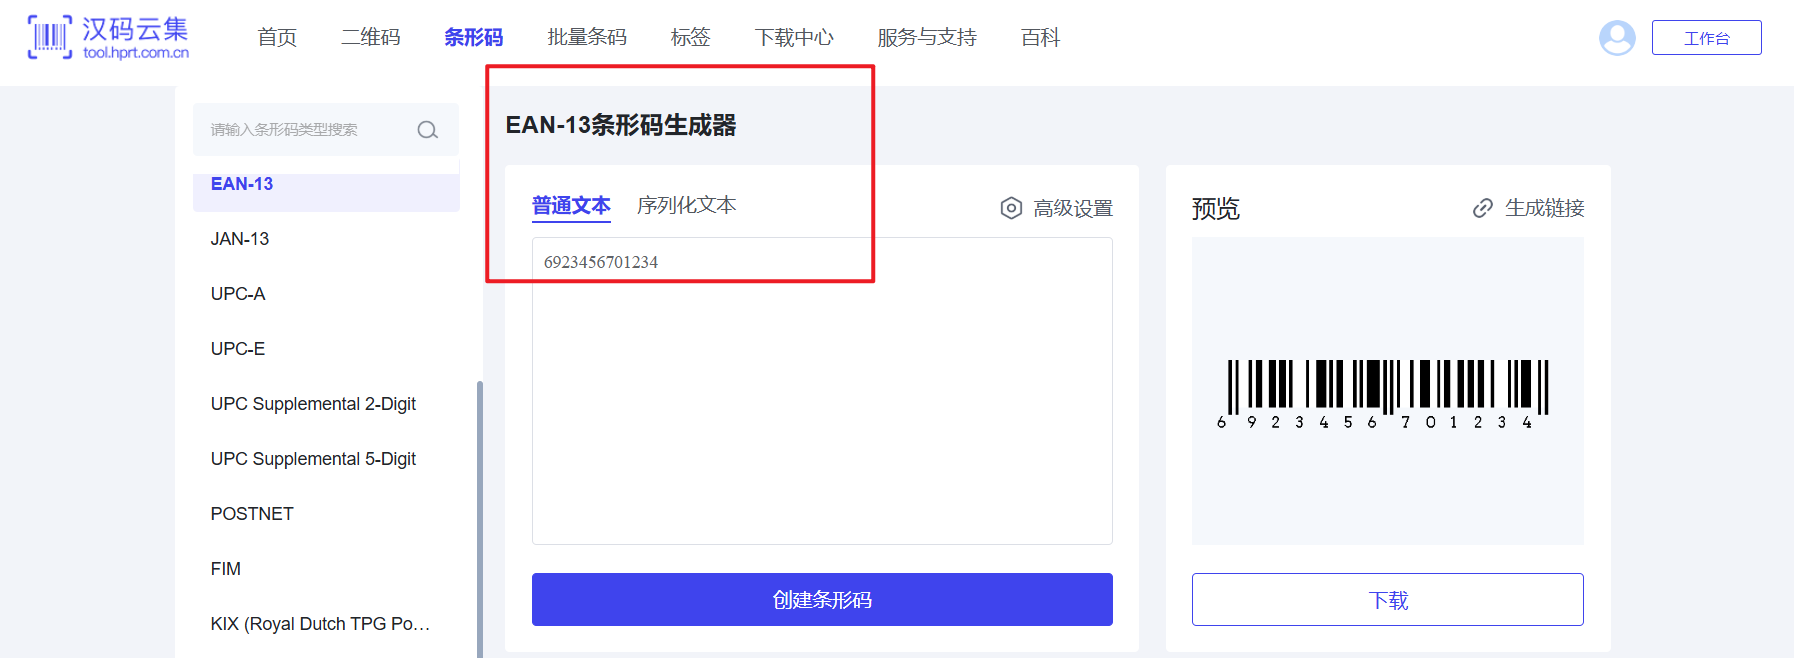Viewport: 1794px width, 658px height.
Task: Click the 高级设置 link text
Action: coord(1073,208)
